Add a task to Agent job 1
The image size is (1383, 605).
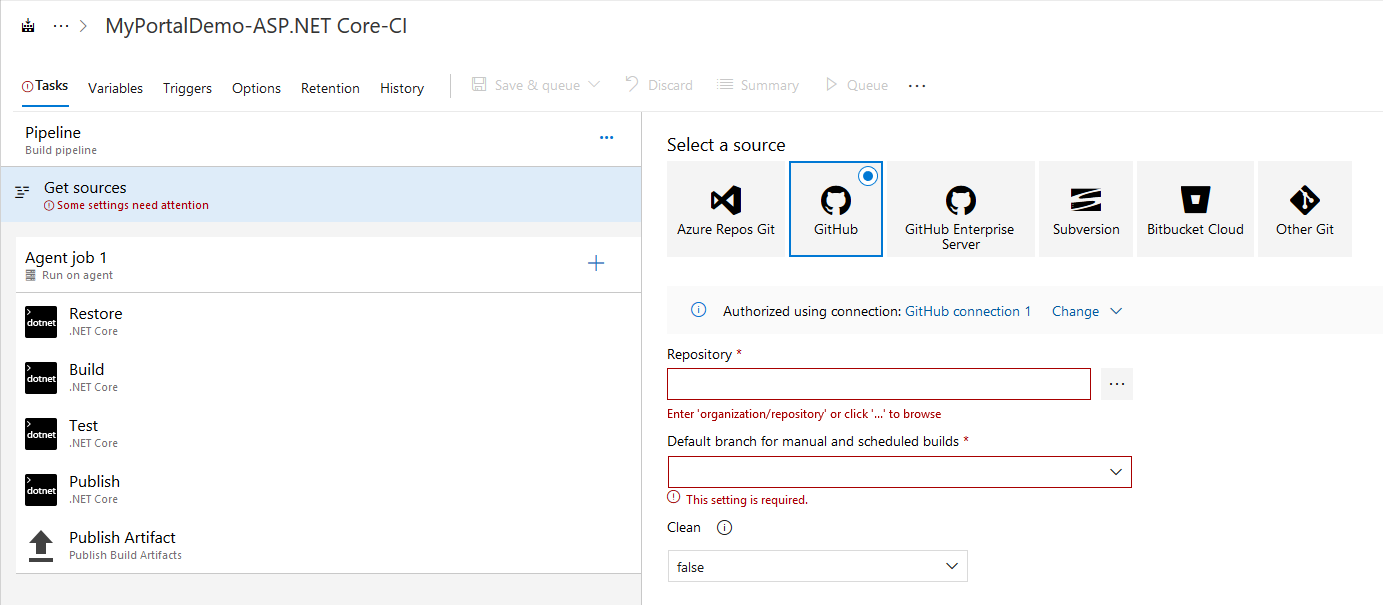click(596, 264)
